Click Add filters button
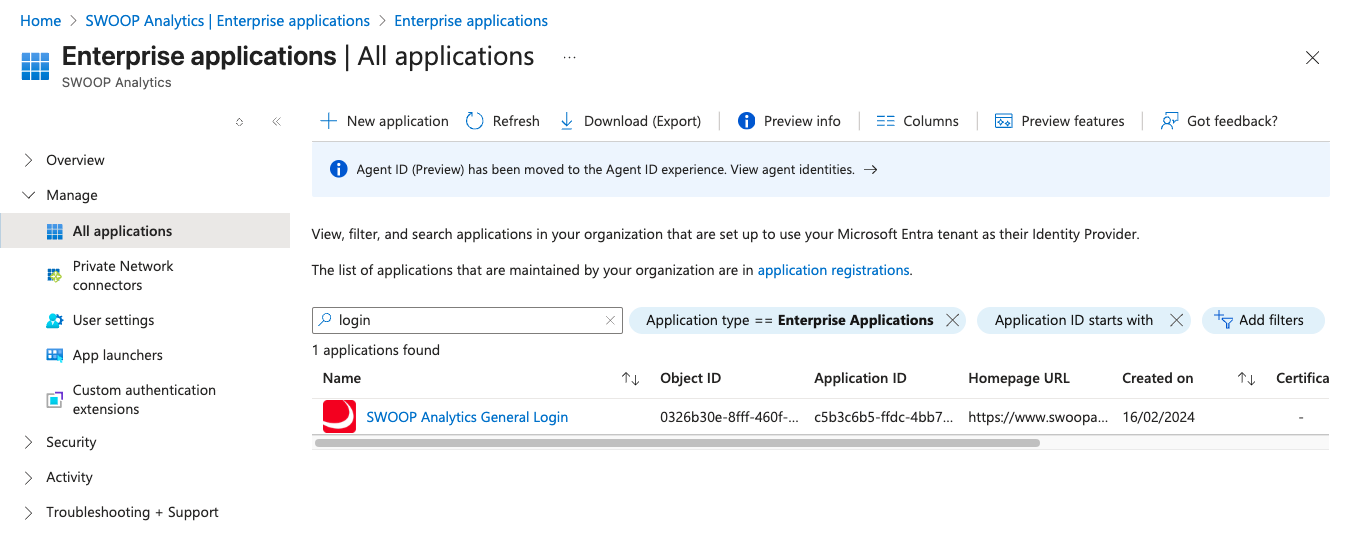Screen dimensions: 1349x545 1263,320
